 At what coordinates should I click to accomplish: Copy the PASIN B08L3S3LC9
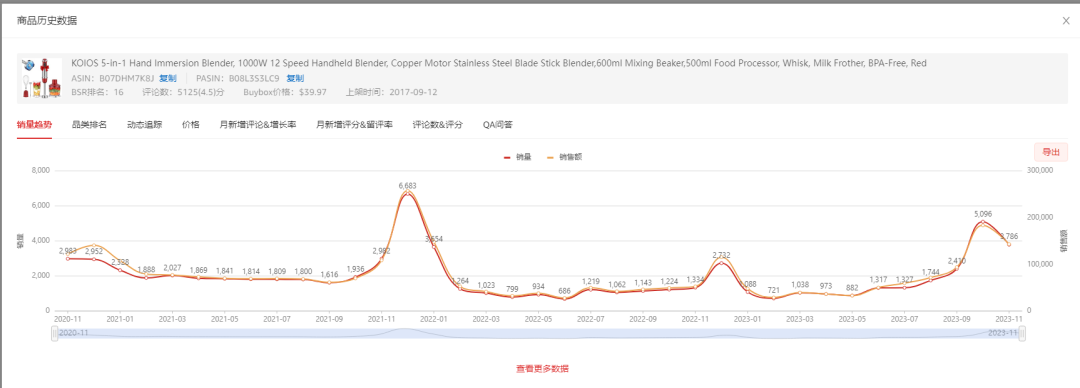295,79
